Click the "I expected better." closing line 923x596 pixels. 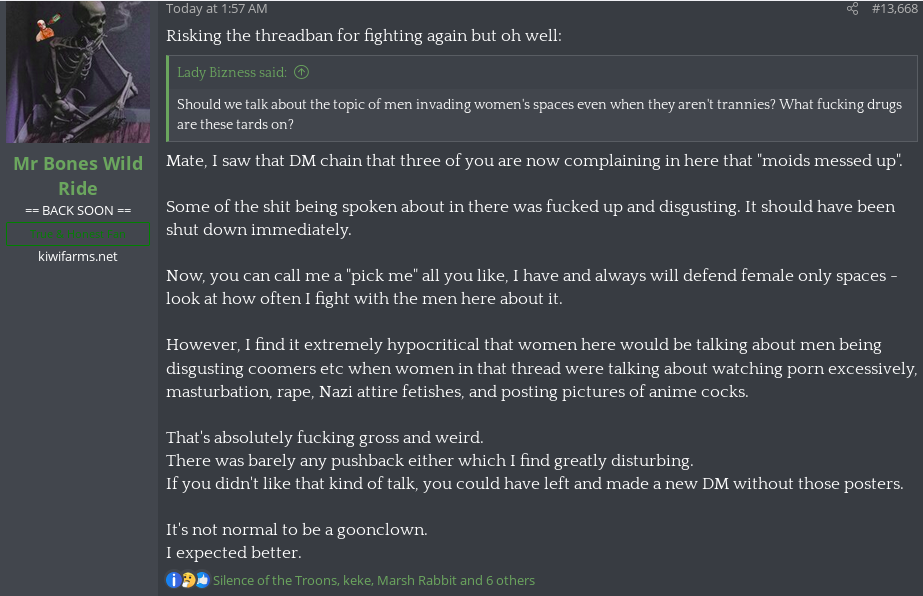pyautogui.click(x=234, y=553)
